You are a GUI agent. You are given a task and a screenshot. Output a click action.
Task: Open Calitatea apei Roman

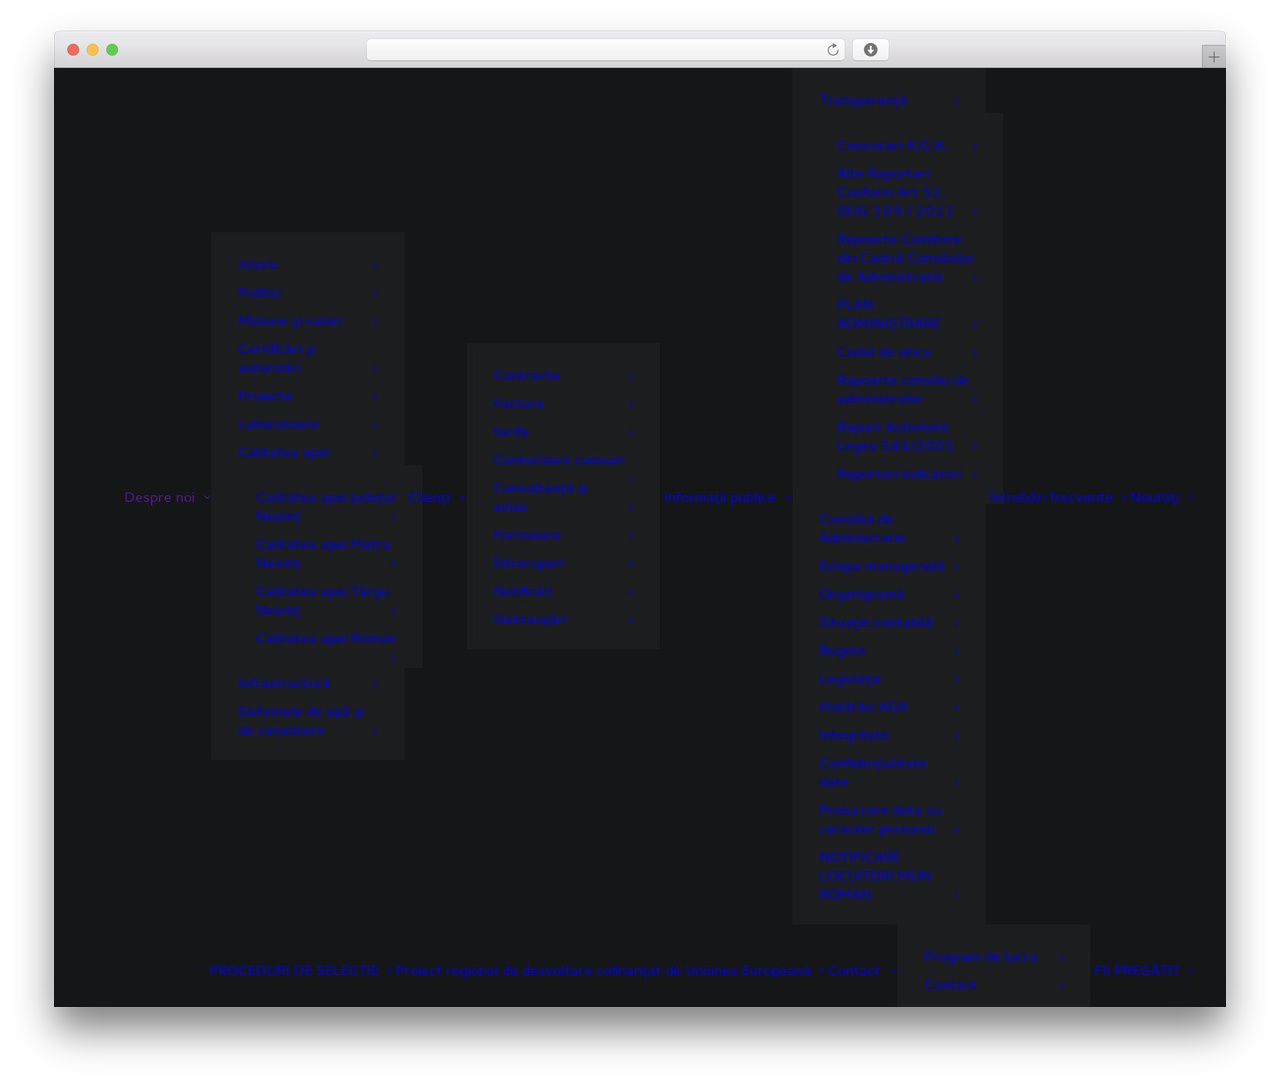pos(326,638)
